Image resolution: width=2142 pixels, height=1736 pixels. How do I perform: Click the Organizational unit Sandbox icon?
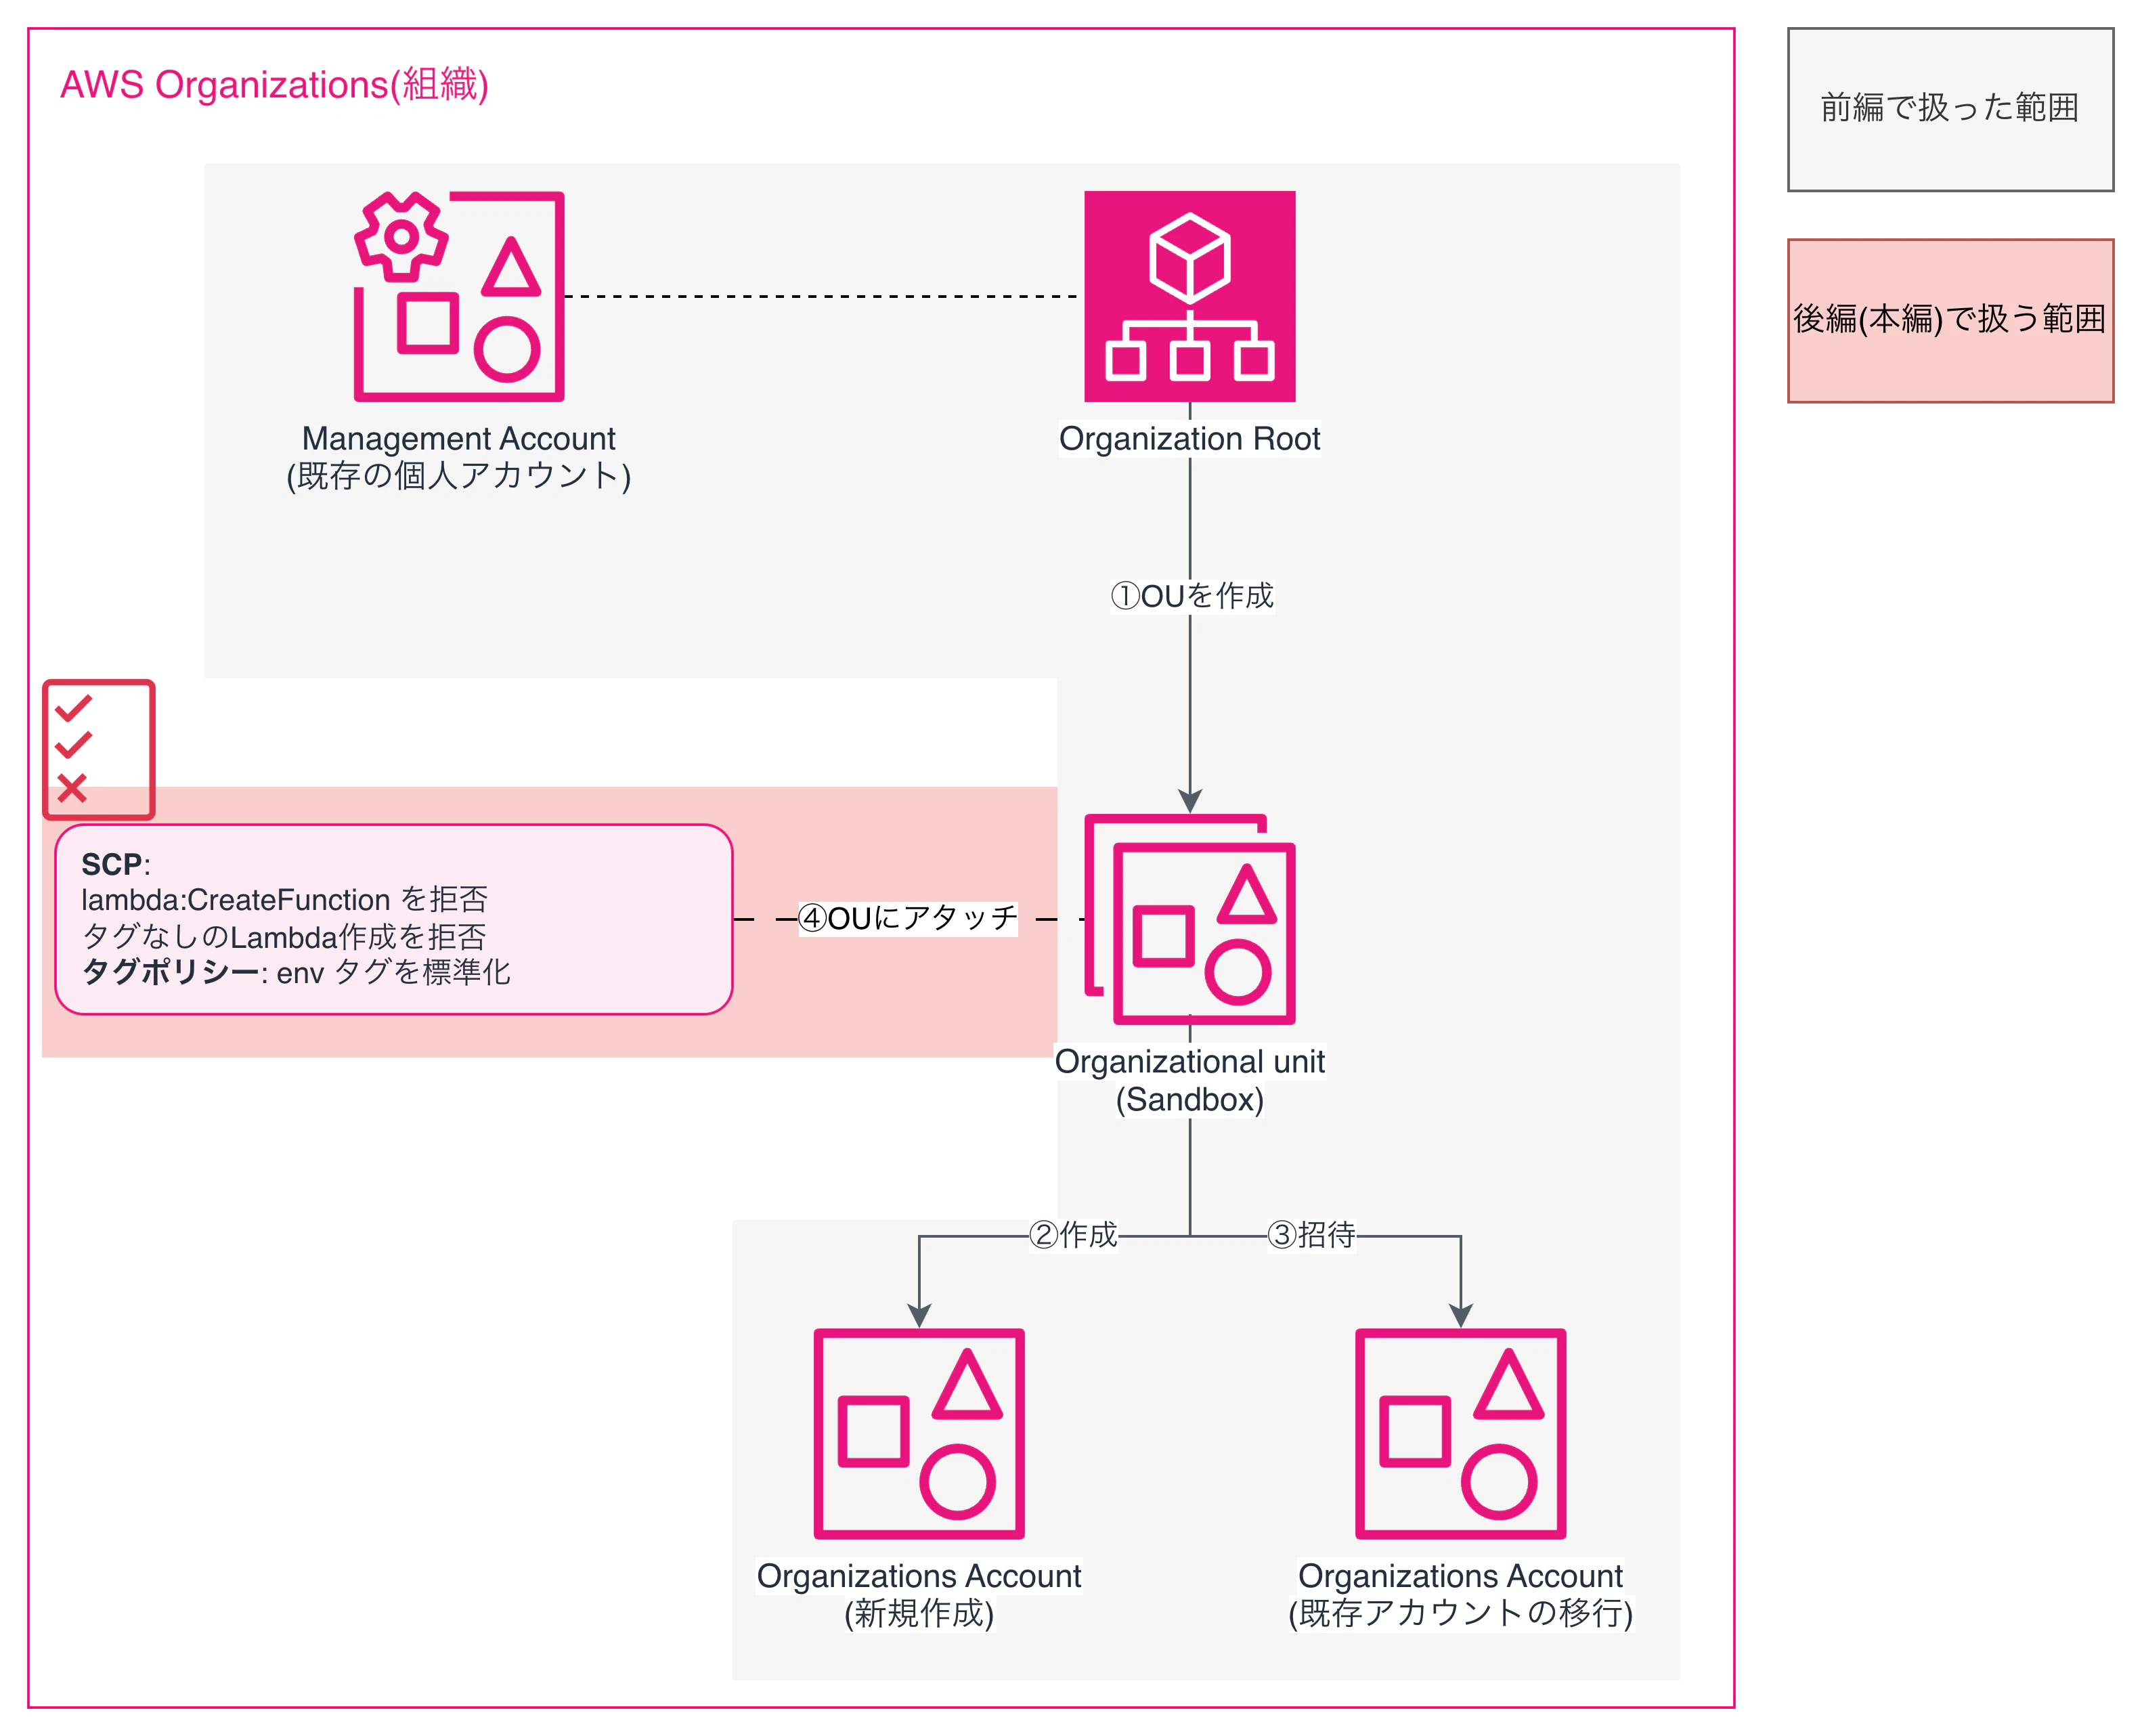(1189, 919)
